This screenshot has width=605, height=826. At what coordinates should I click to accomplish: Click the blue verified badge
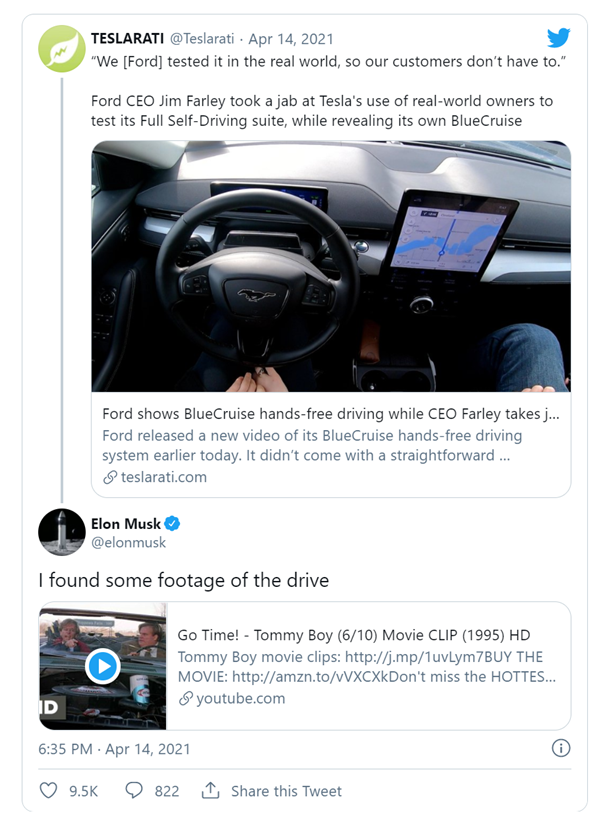pos(172,523)
